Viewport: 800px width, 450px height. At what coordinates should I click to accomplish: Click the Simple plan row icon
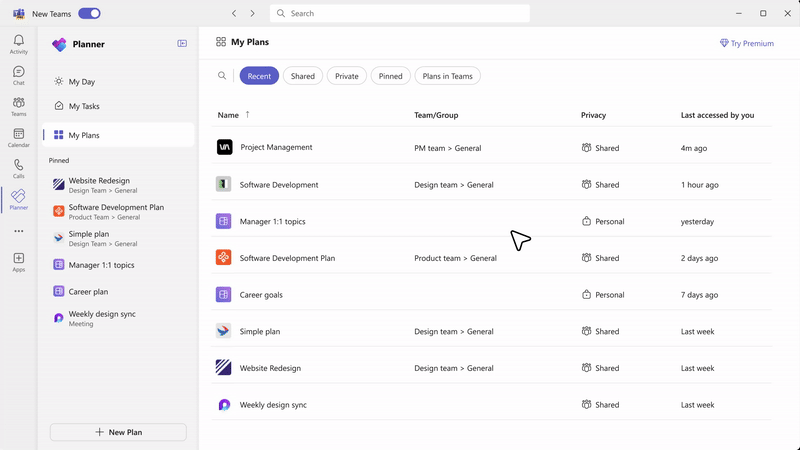(223, 331)
